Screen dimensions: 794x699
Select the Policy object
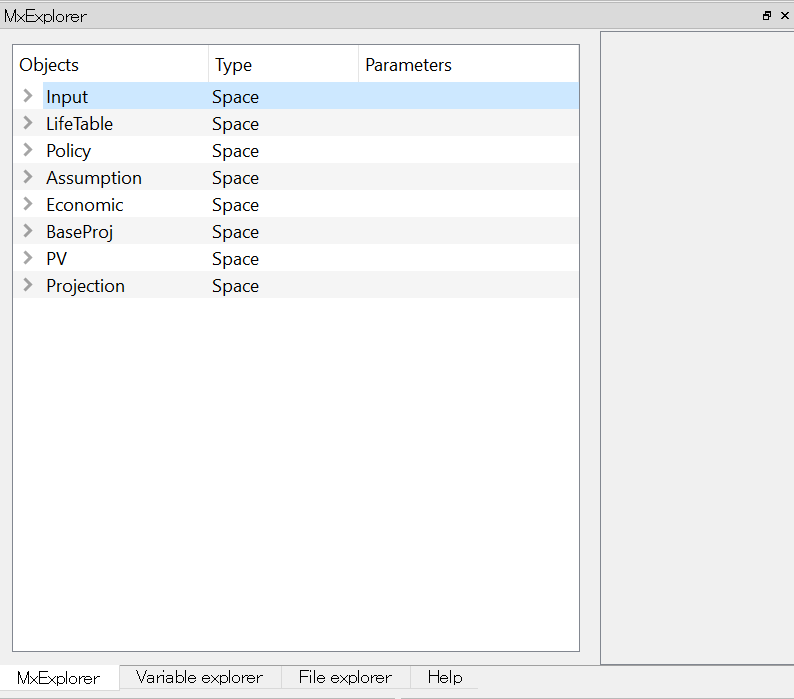[x=68, y=151]
